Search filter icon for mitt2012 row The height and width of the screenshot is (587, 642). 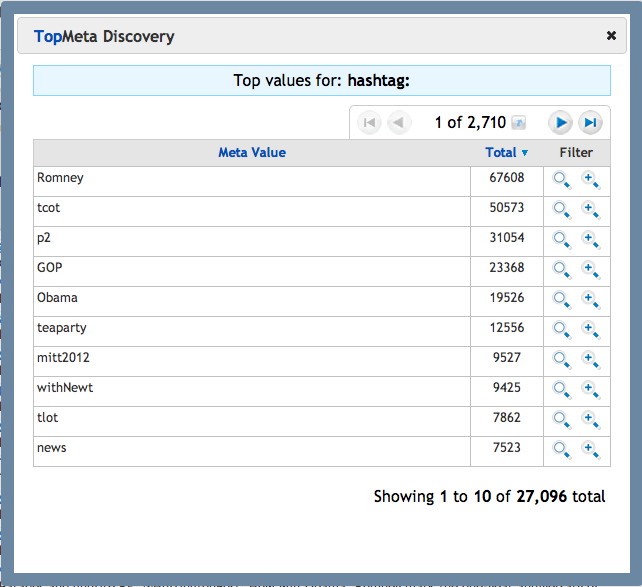coord(562,360)
